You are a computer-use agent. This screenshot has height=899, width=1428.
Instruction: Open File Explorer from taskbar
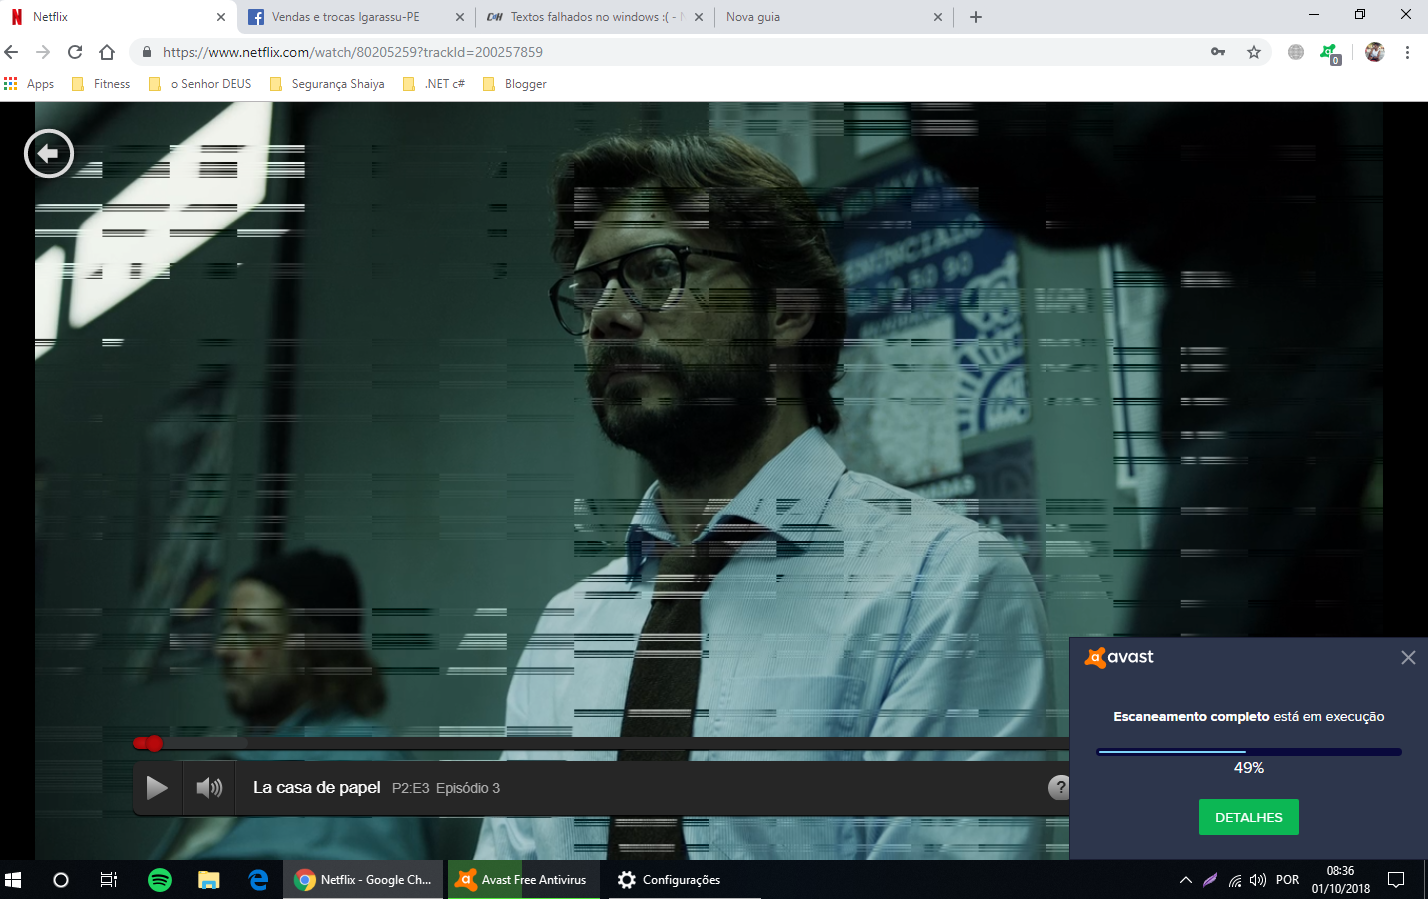(x=209, y=880)
